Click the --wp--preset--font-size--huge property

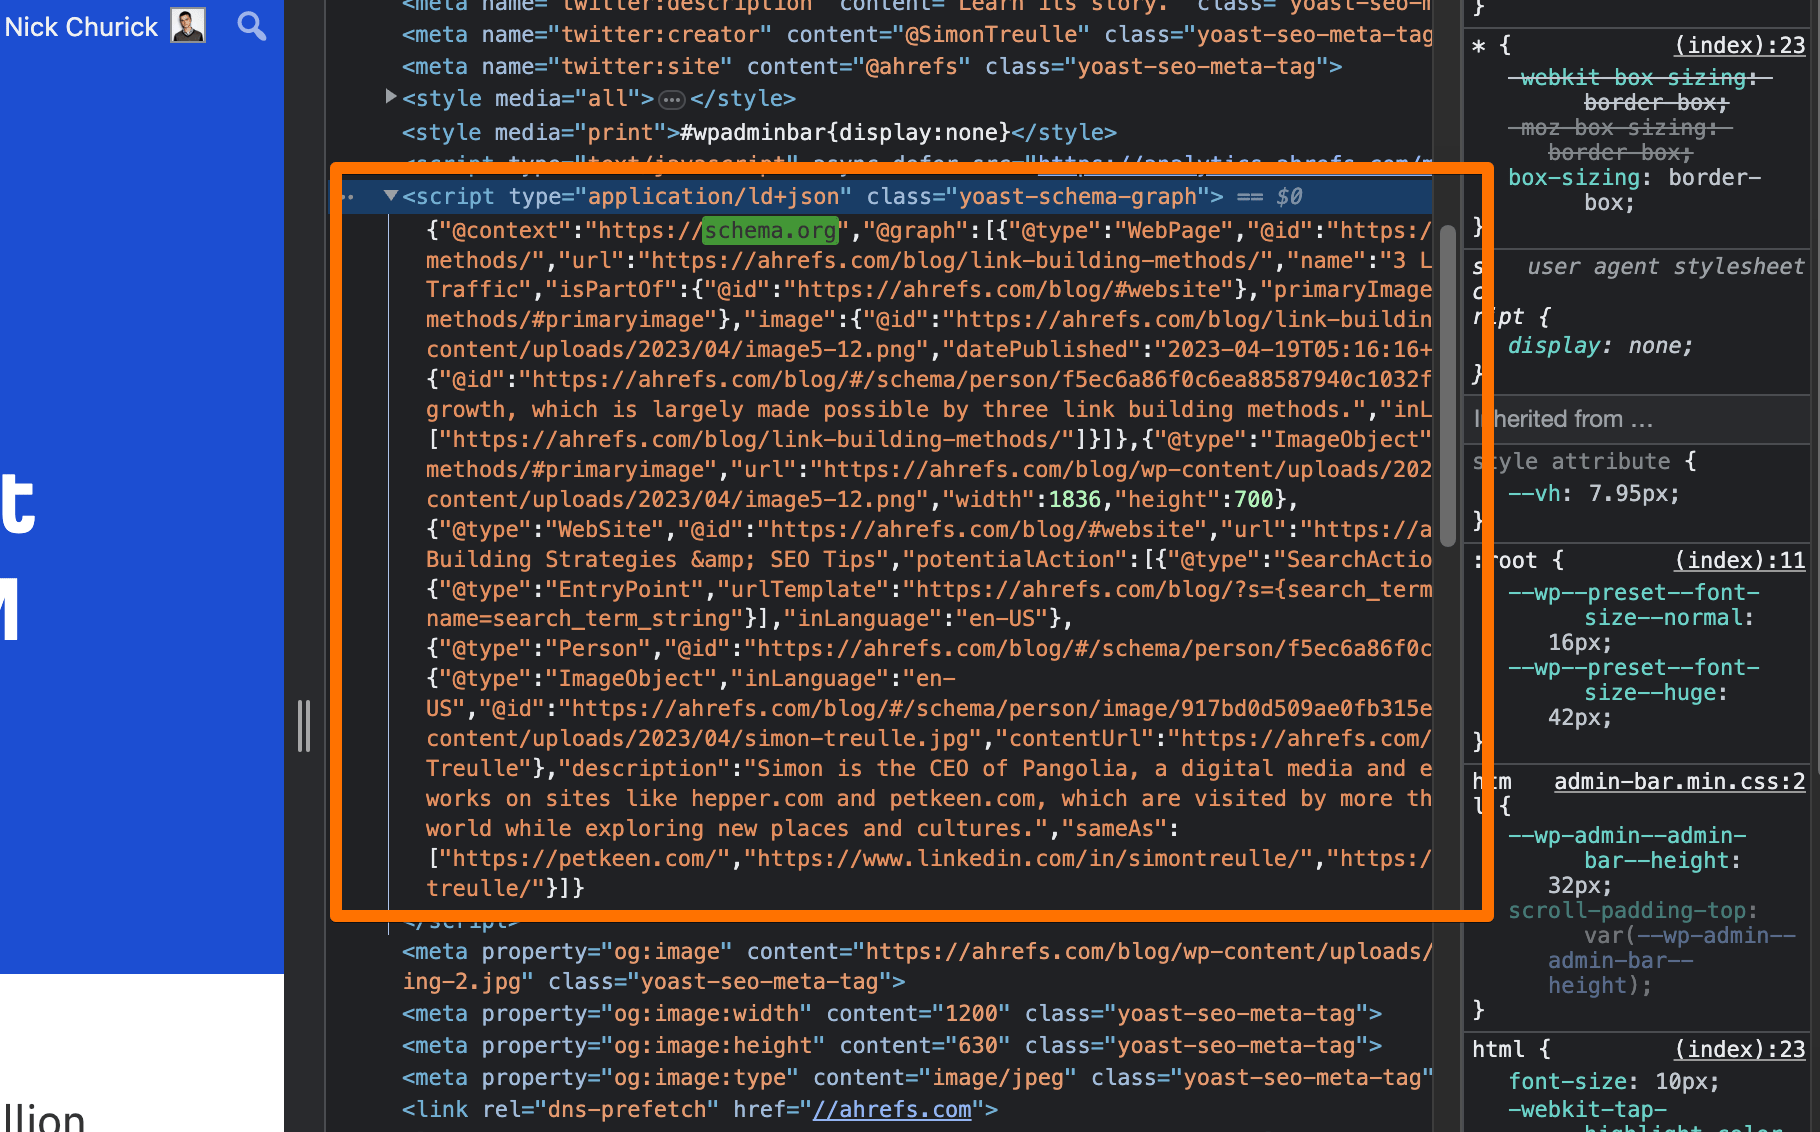(x=1634, y=680)
